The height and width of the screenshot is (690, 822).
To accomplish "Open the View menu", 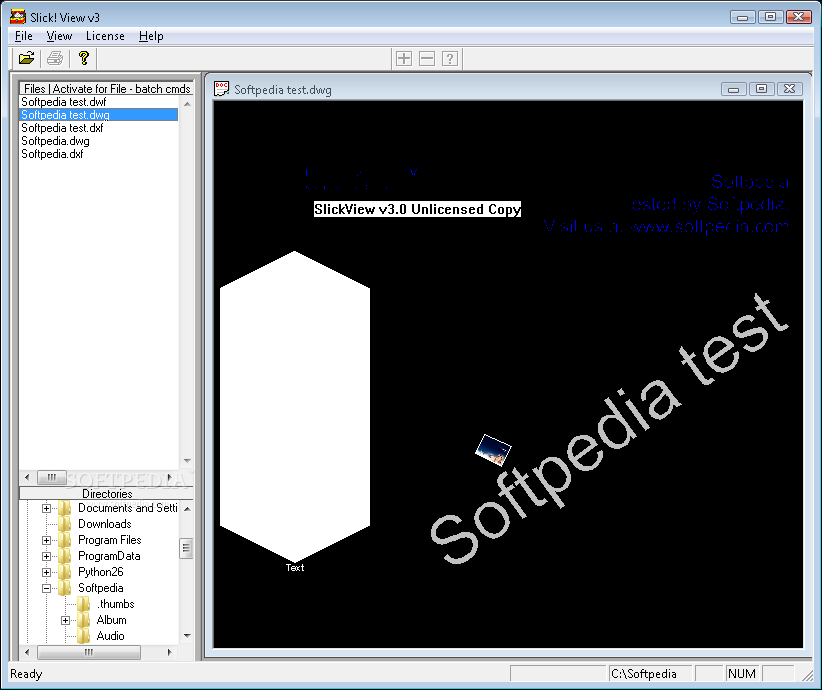I will [x=59, y=36].
